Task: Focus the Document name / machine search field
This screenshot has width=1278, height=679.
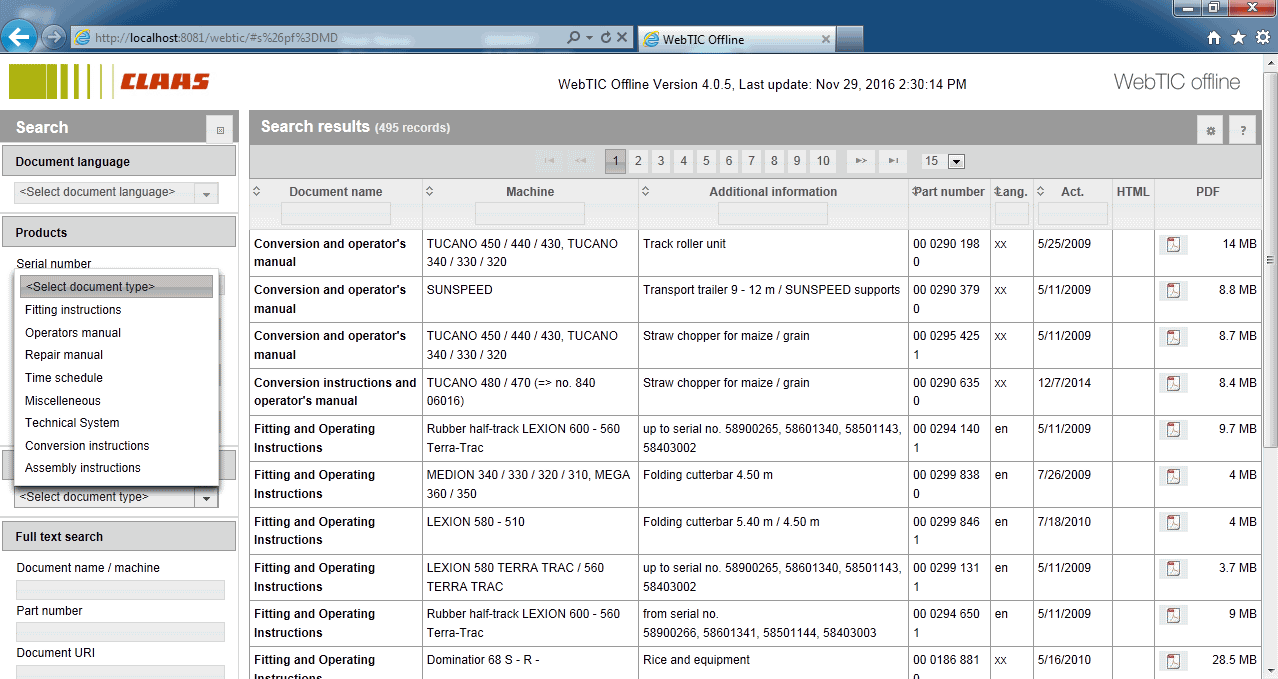Action: click(x=120, y=589)
